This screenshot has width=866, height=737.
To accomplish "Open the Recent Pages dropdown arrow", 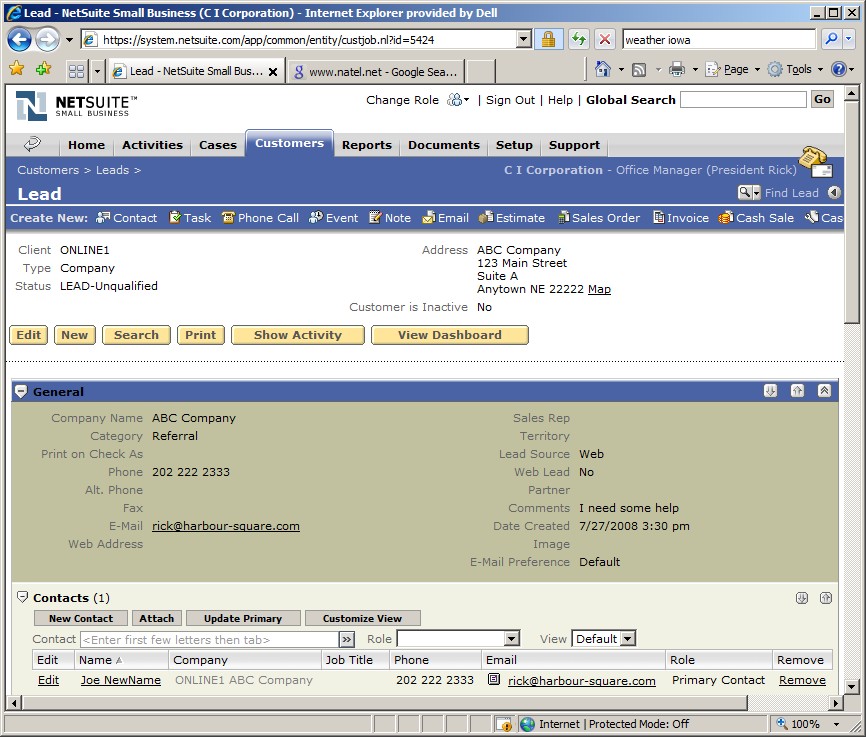I will [x=69, y=39].
